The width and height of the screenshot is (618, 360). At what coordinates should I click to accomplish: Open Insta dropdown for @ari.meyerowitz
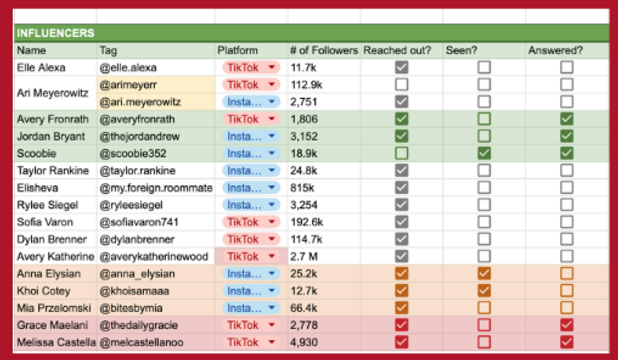pyautogui.click(x=251, y=102)
